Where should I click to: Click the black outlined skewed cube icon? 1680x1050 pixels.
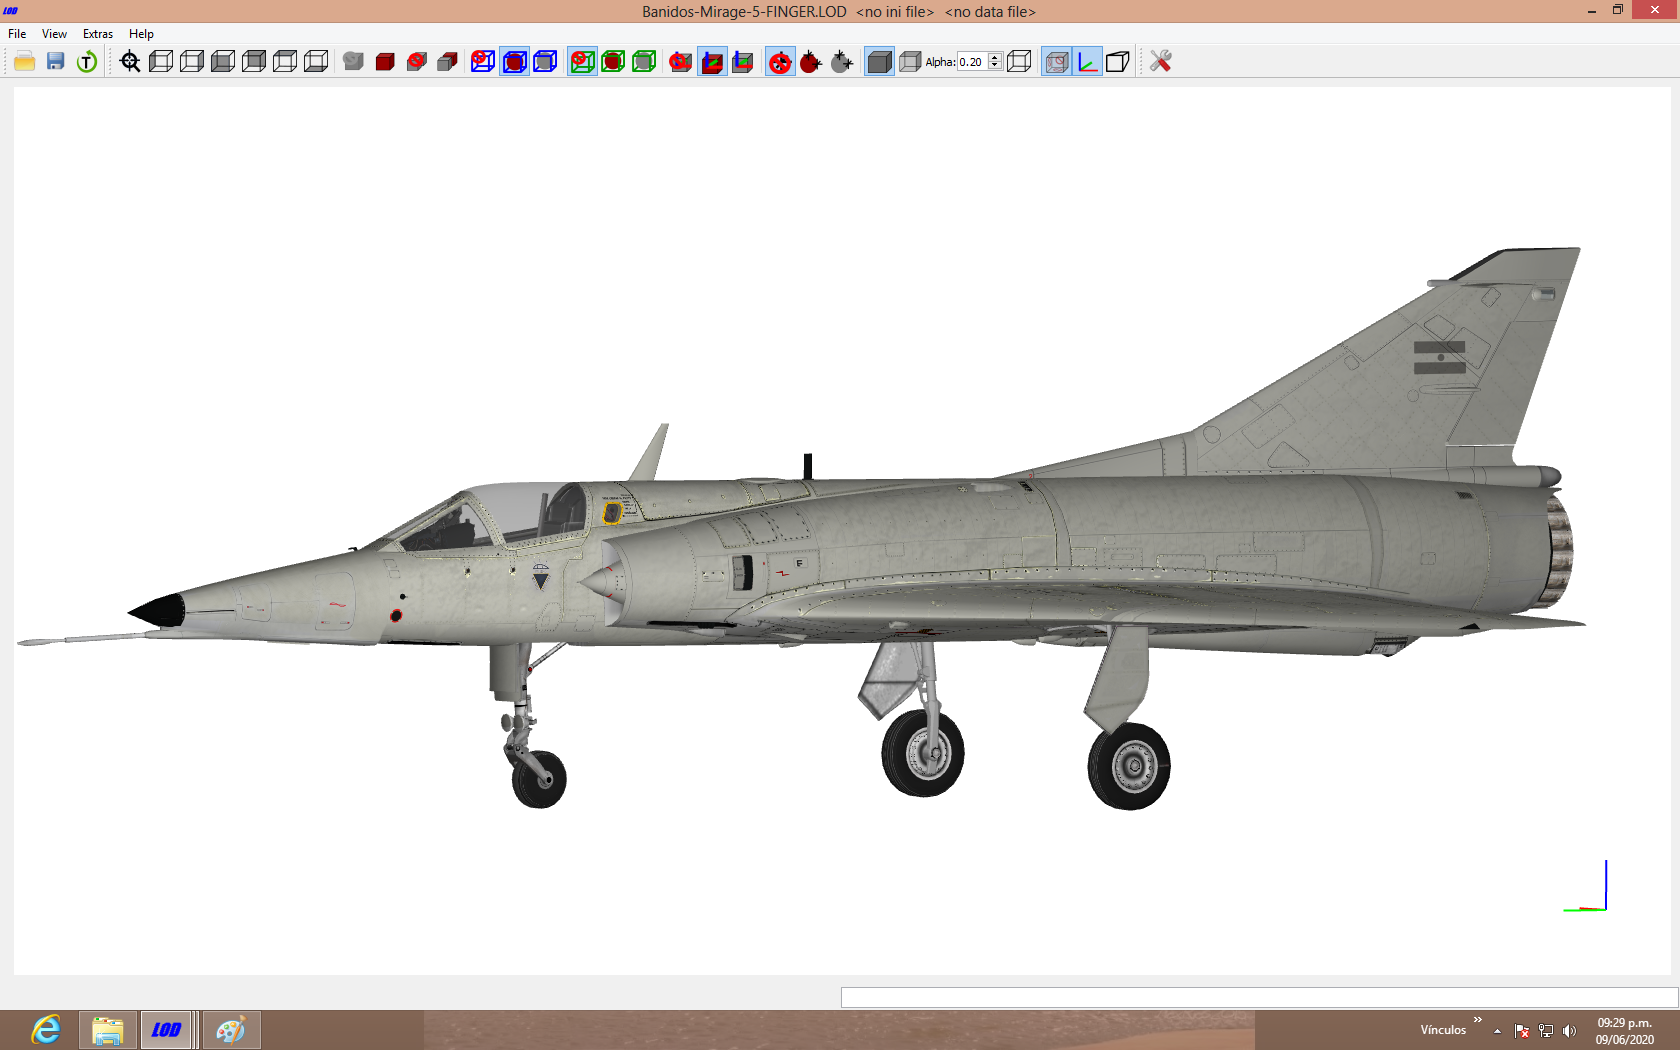pos(1118,62)
